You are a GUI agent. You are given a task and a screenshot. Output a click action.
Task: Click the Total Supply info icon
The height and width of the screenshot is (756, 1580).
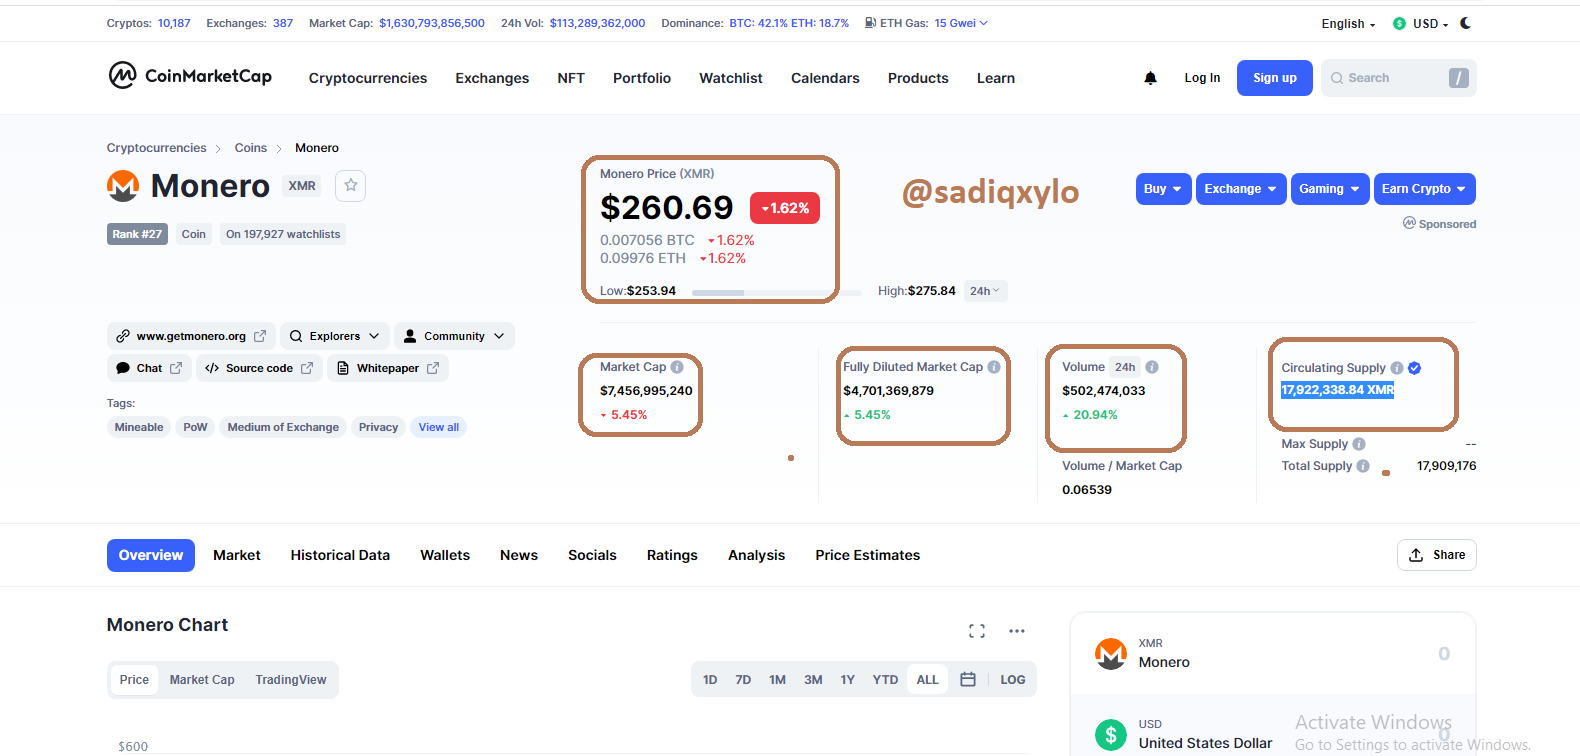tap(1363, 466)
